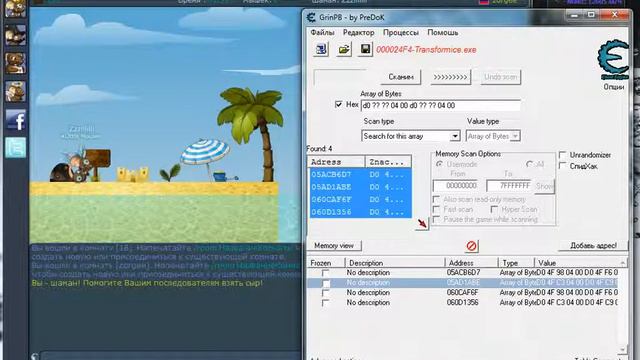Click the Description column header
The width and height of the screenshot is (640, 360).
point(395,263)
